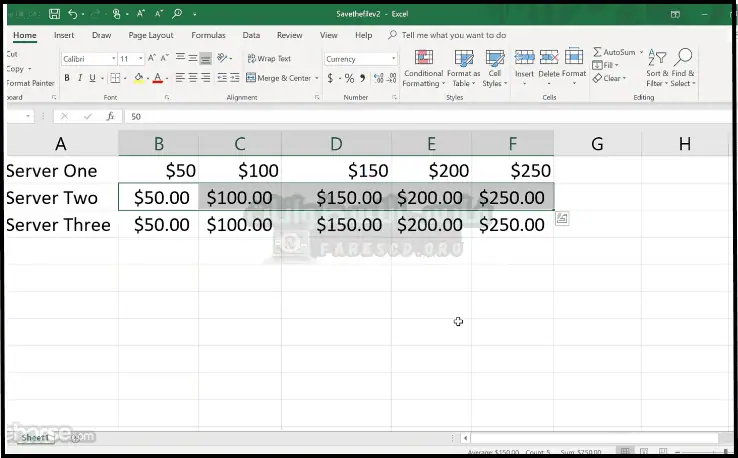Click the AutoSum button
The image size is (738, 458).
coord(614,52)
